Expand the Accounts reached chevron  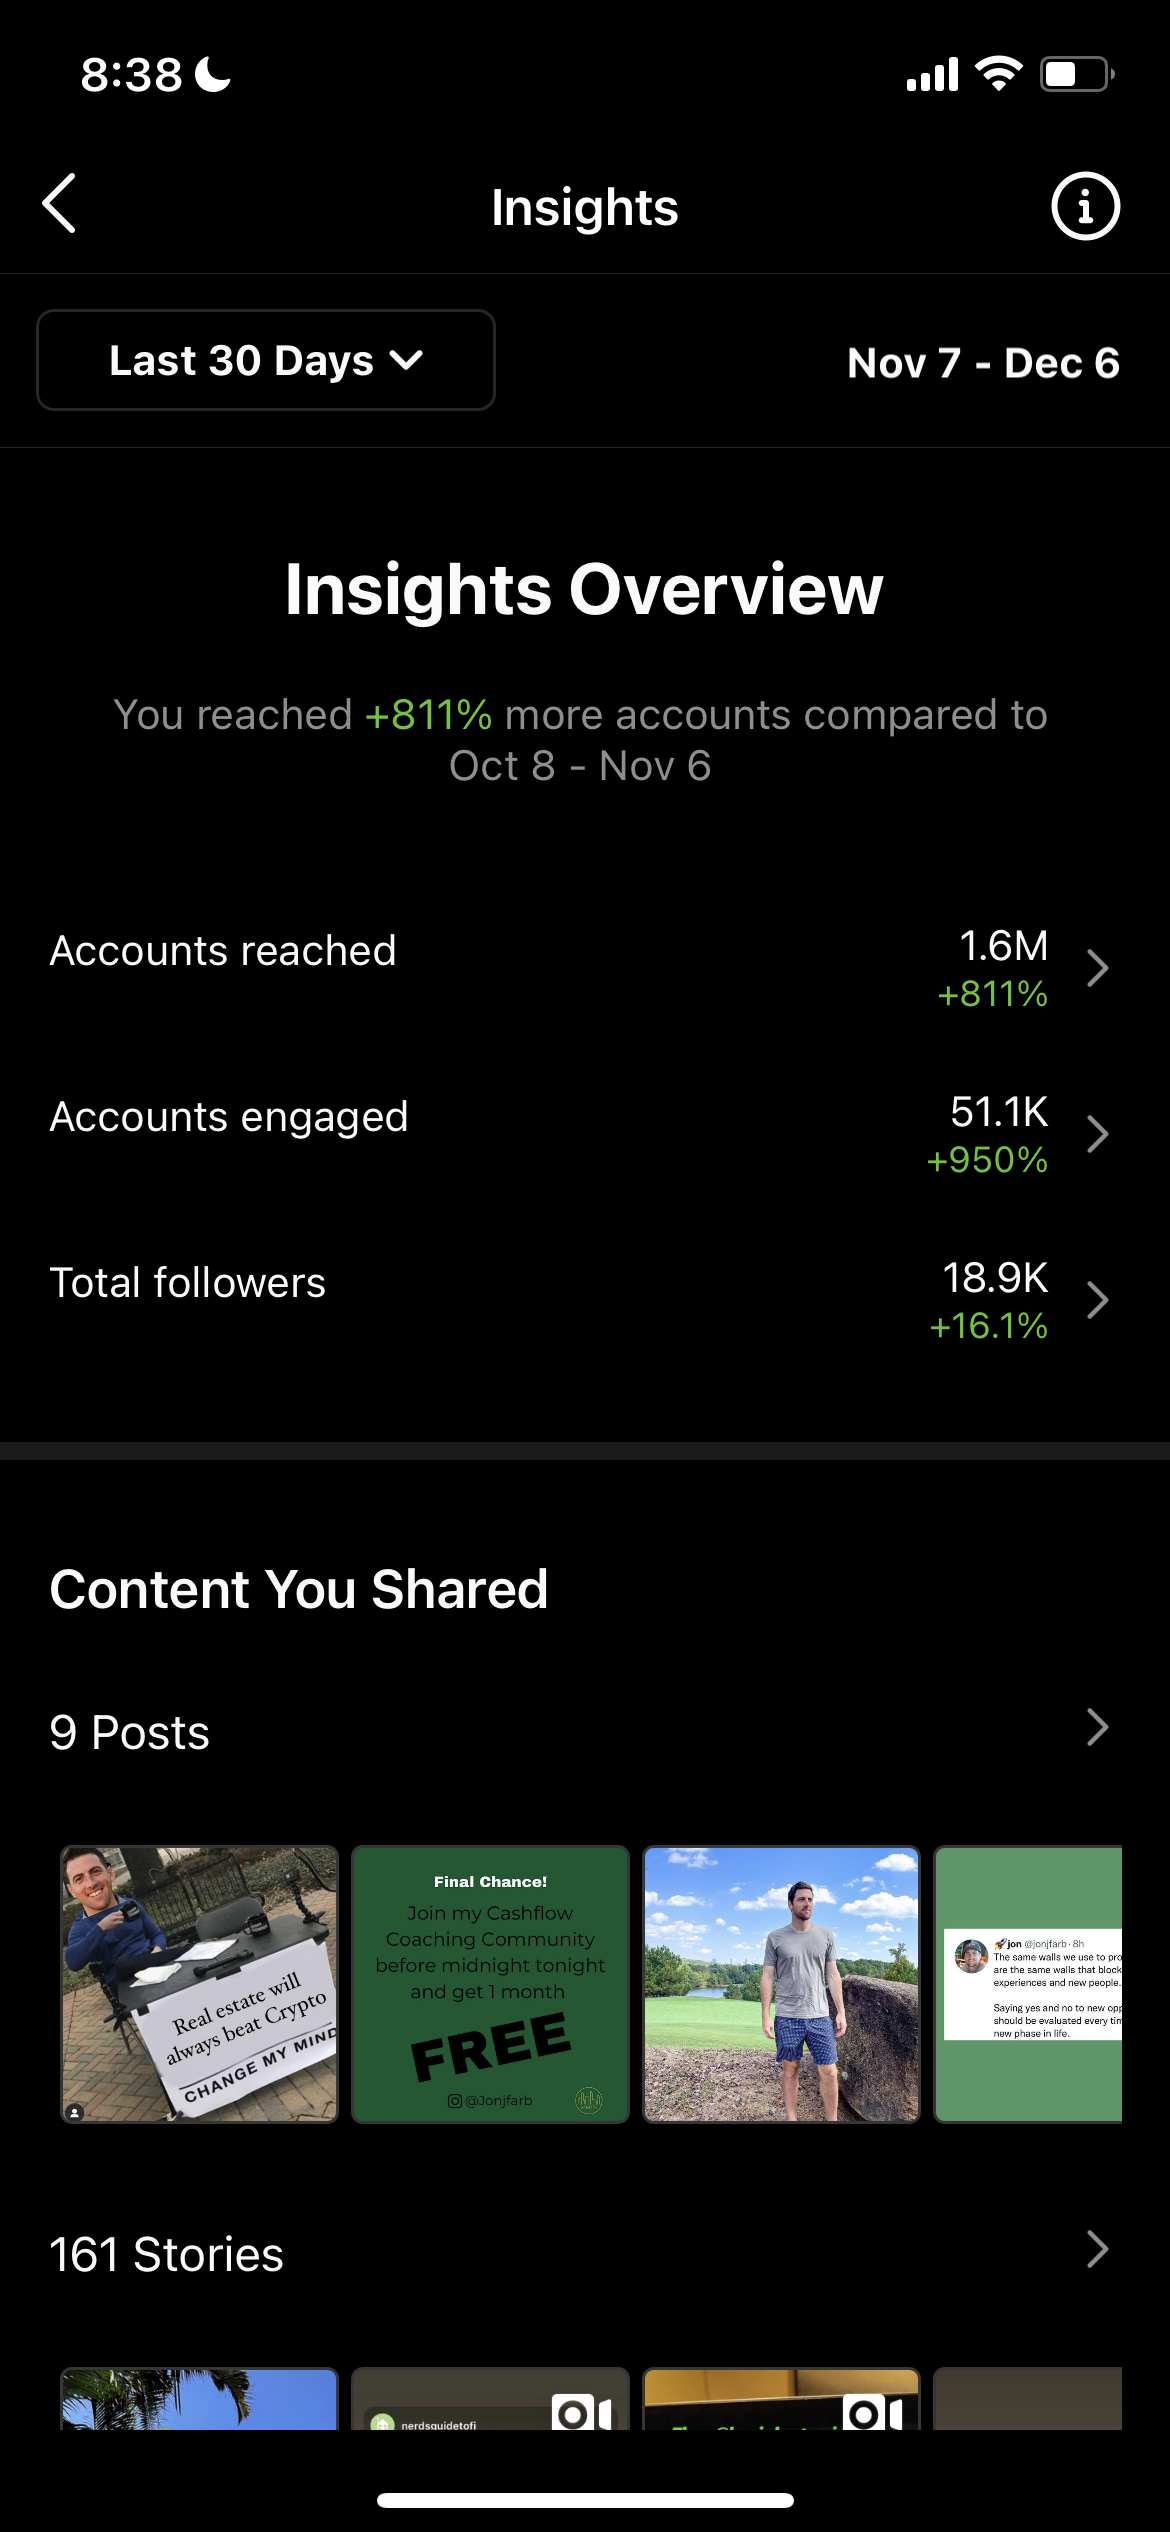point(1097,968)
